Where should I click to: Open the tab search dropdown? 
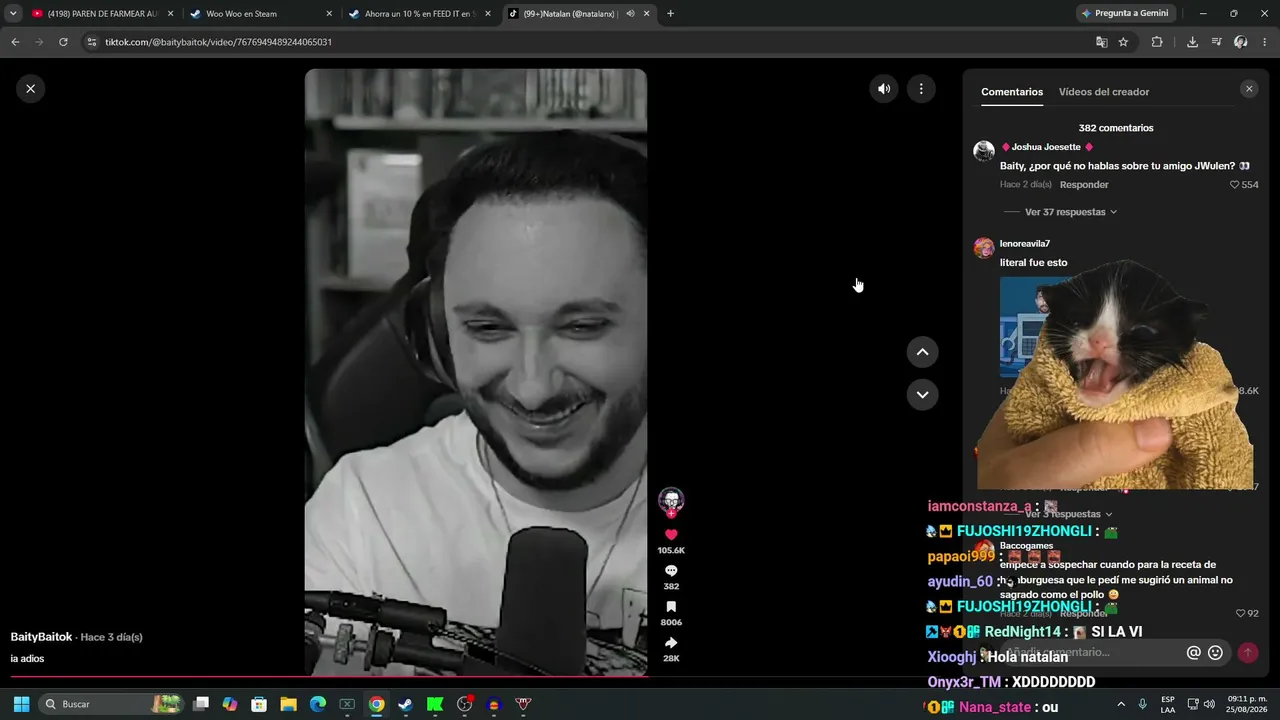(13, 13)
